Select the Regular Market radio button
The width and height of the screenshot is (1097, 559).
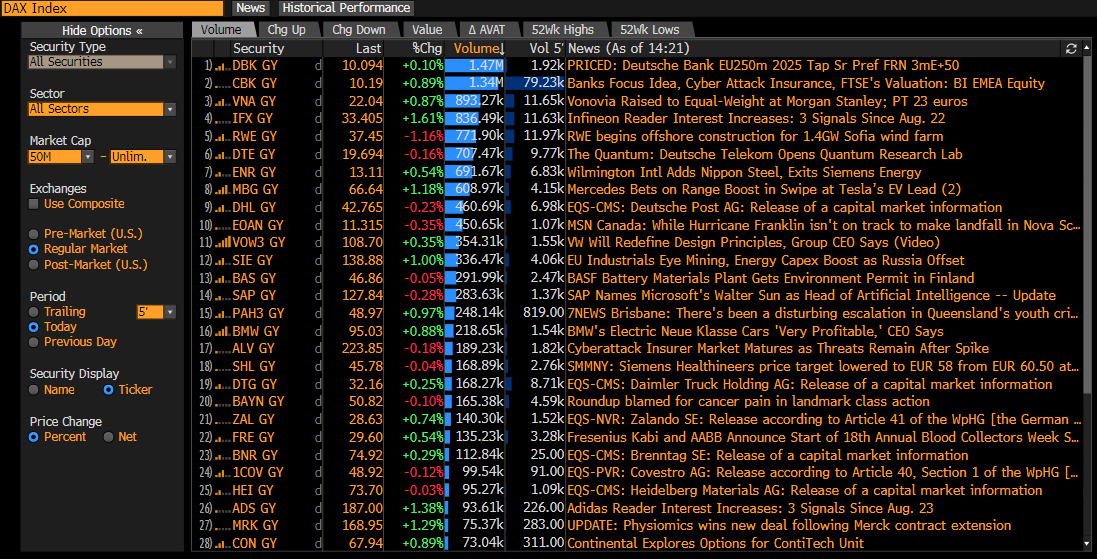coord(33,249)
